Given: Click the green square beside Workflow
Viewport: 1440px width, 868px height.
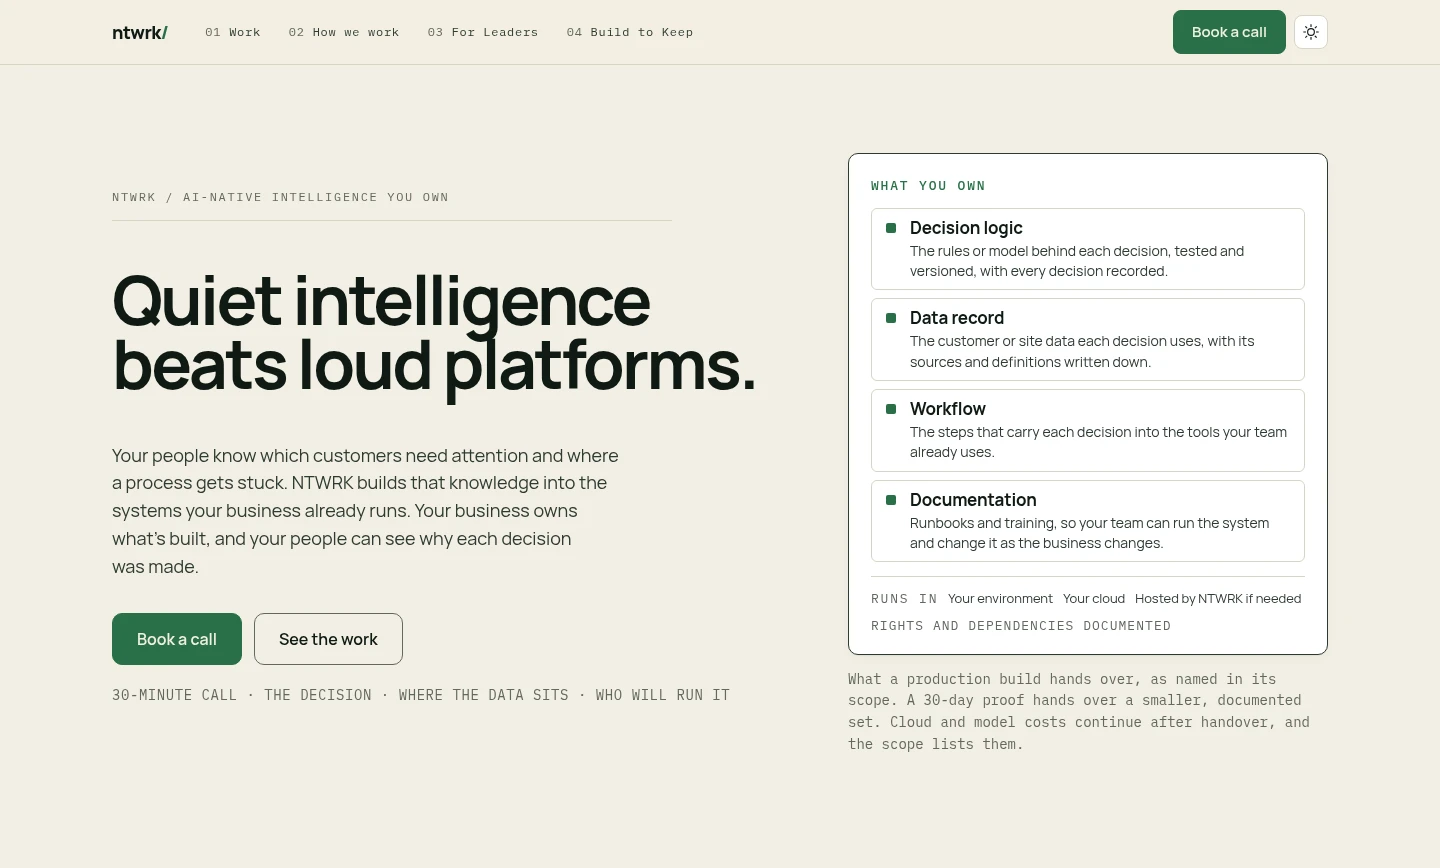Looking at the screenshot, I should (891, 409).
